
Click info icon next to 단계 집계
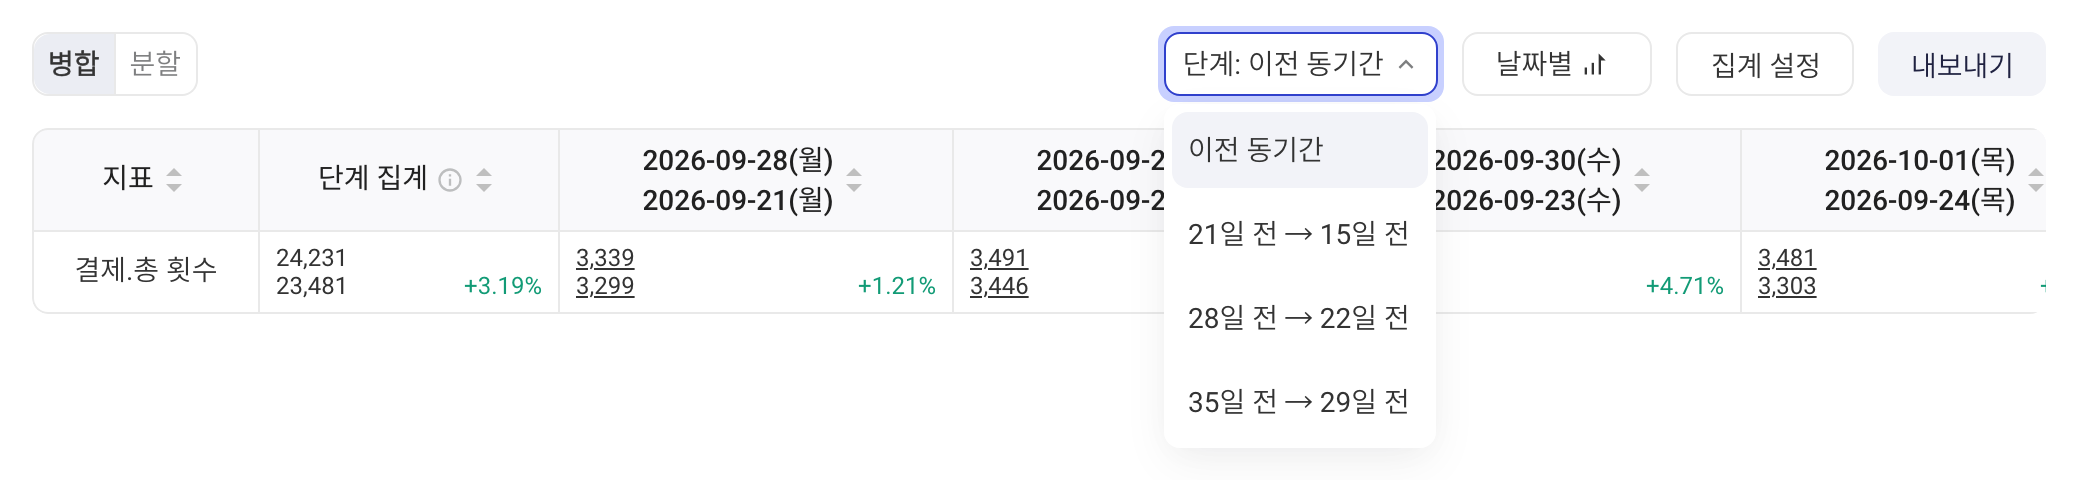click(450, 180)
